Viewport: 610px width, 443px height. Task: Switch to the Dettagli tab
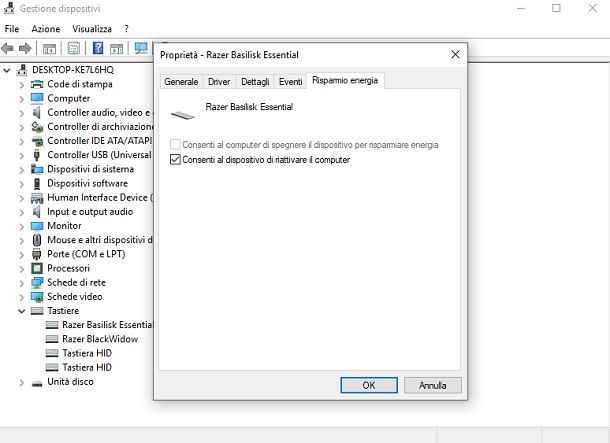[x=255, y=82]
